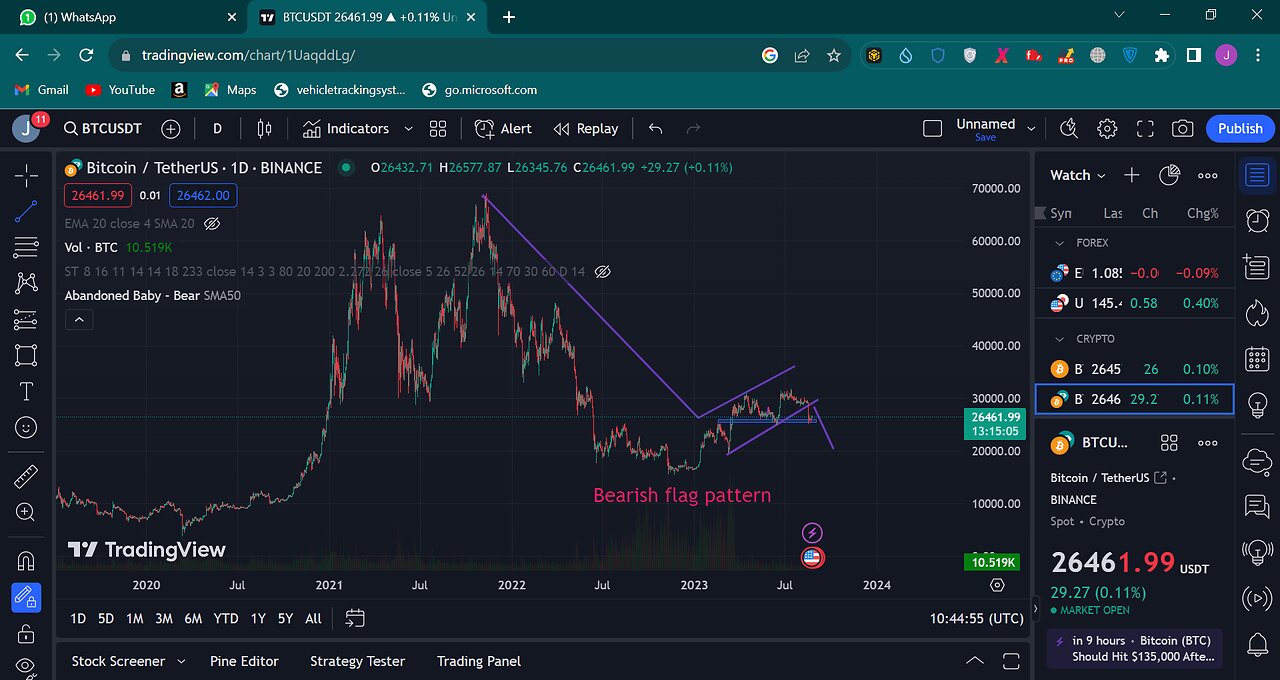Take a chart snapshot with camera icon
The image size is (1280, 680).
1183,129
